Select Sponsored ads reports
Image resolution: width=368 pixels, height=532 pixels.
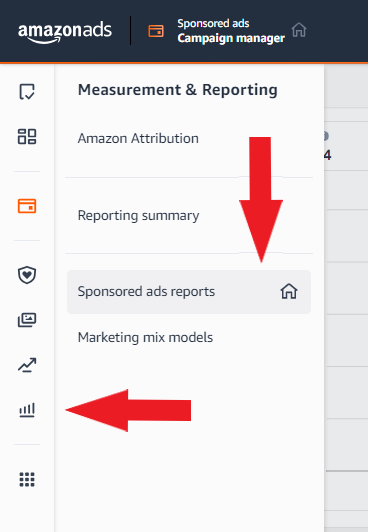coord(189,292)
